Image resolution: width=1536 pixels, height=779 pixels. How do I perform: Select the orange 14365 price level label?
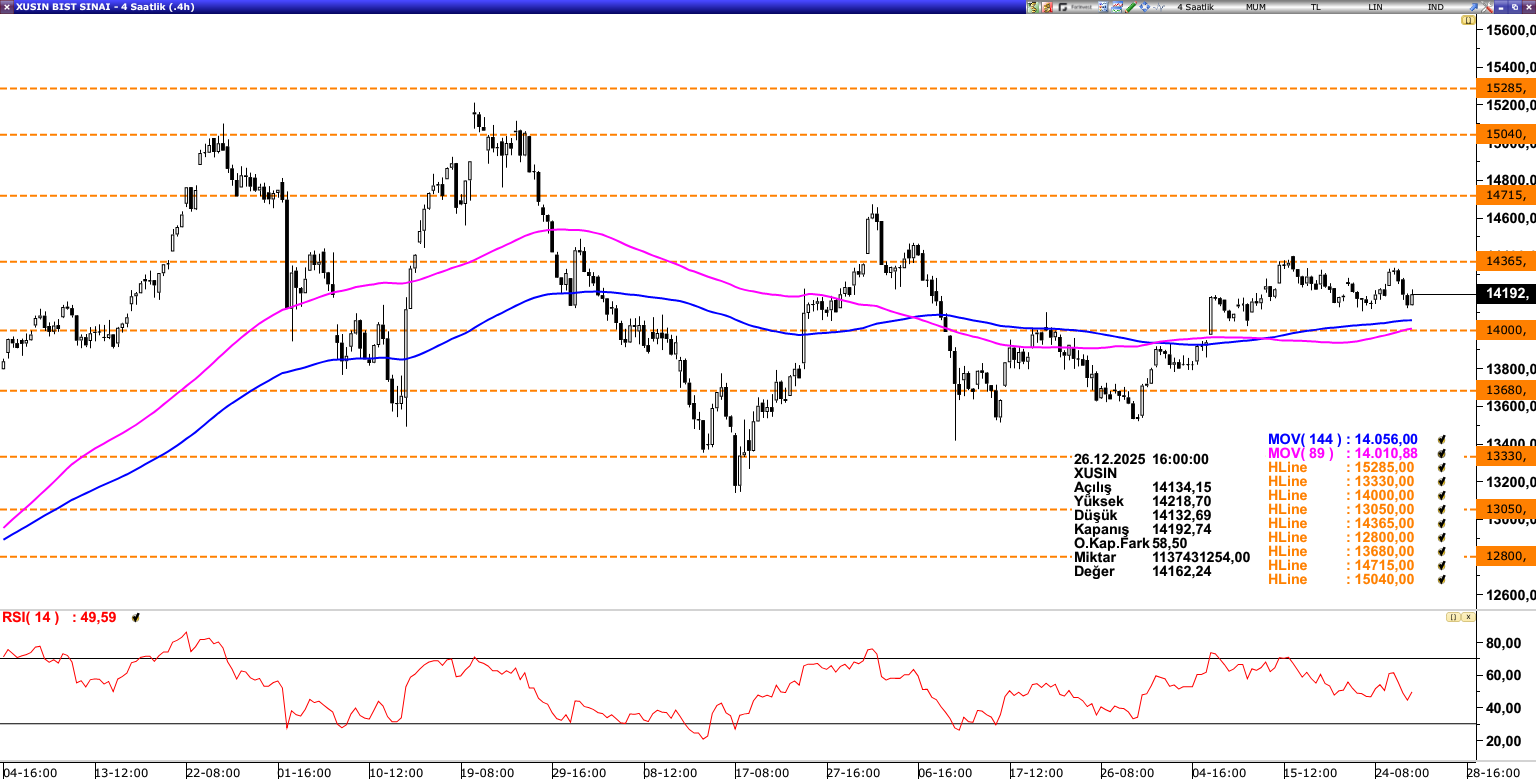pyautogui.click(x=1506, y=261)
